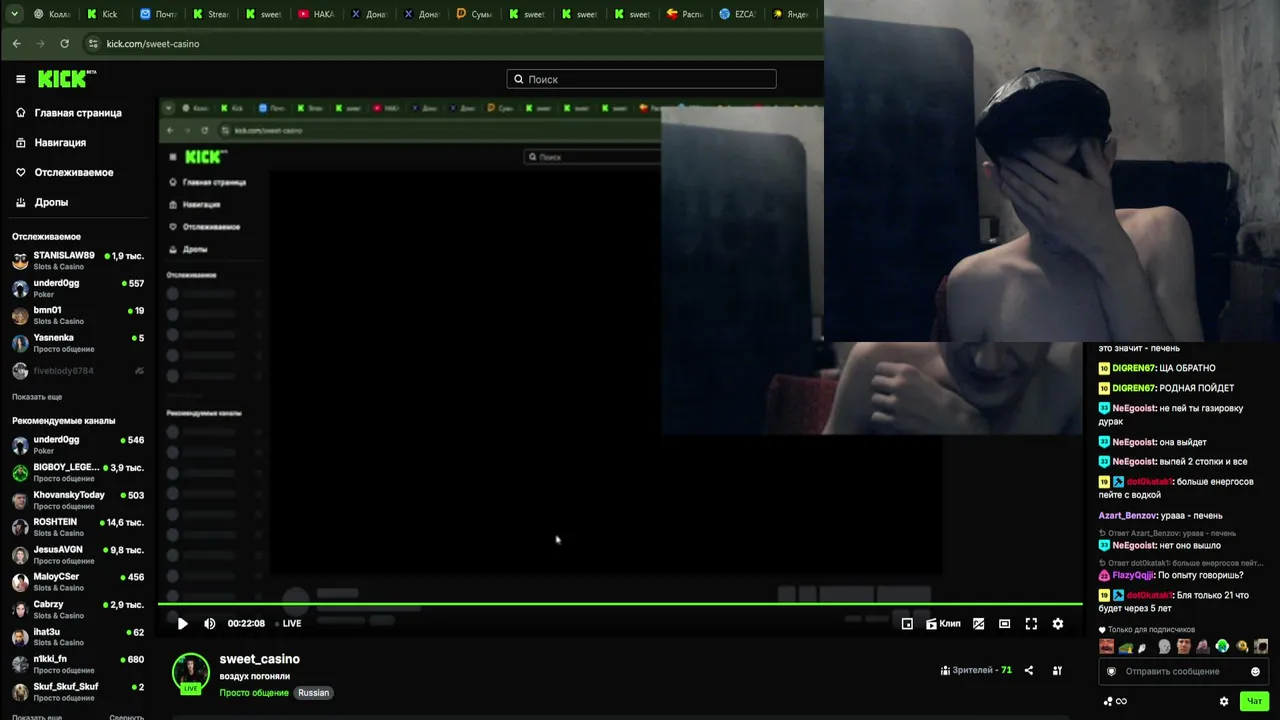Click the Зрителей viewer count
Screen dimensions: 1280x720
coord(976,670)
